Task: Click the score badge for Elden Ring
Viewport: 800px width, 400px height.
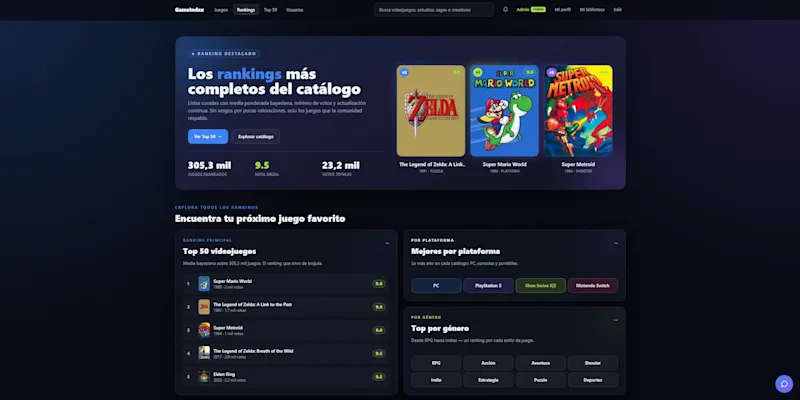Action: (379, 377)
